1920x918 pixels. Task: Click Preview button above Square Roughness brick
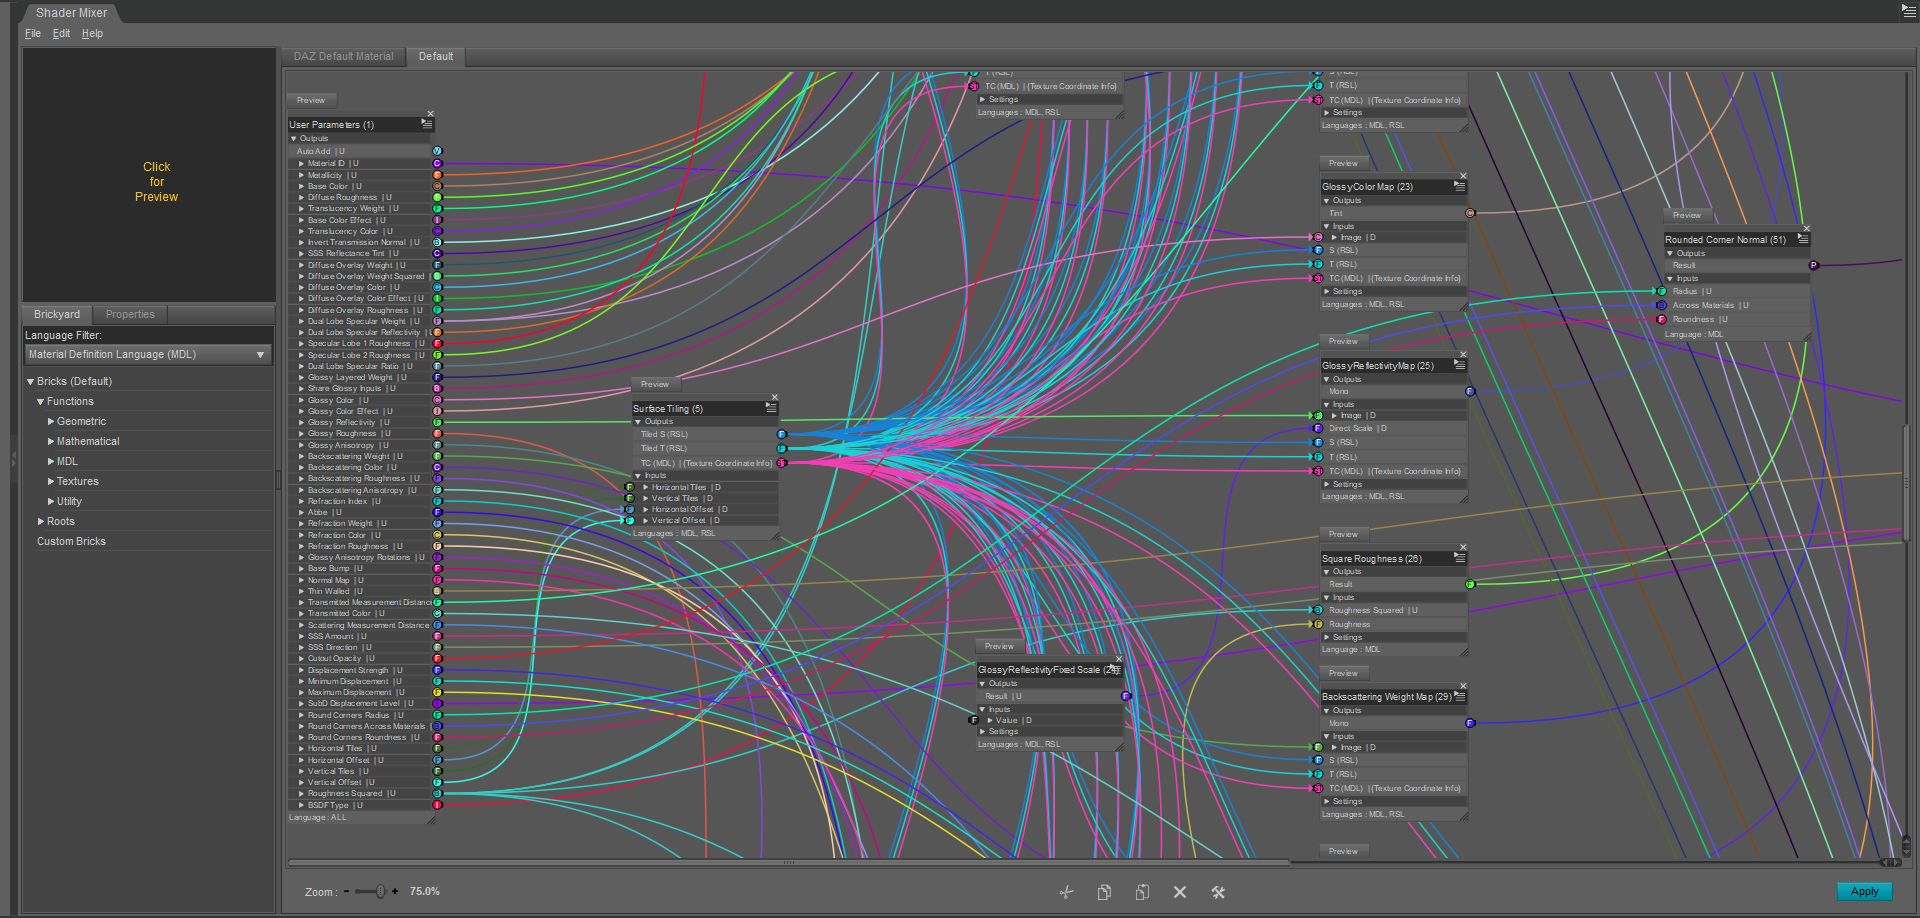1344,534
